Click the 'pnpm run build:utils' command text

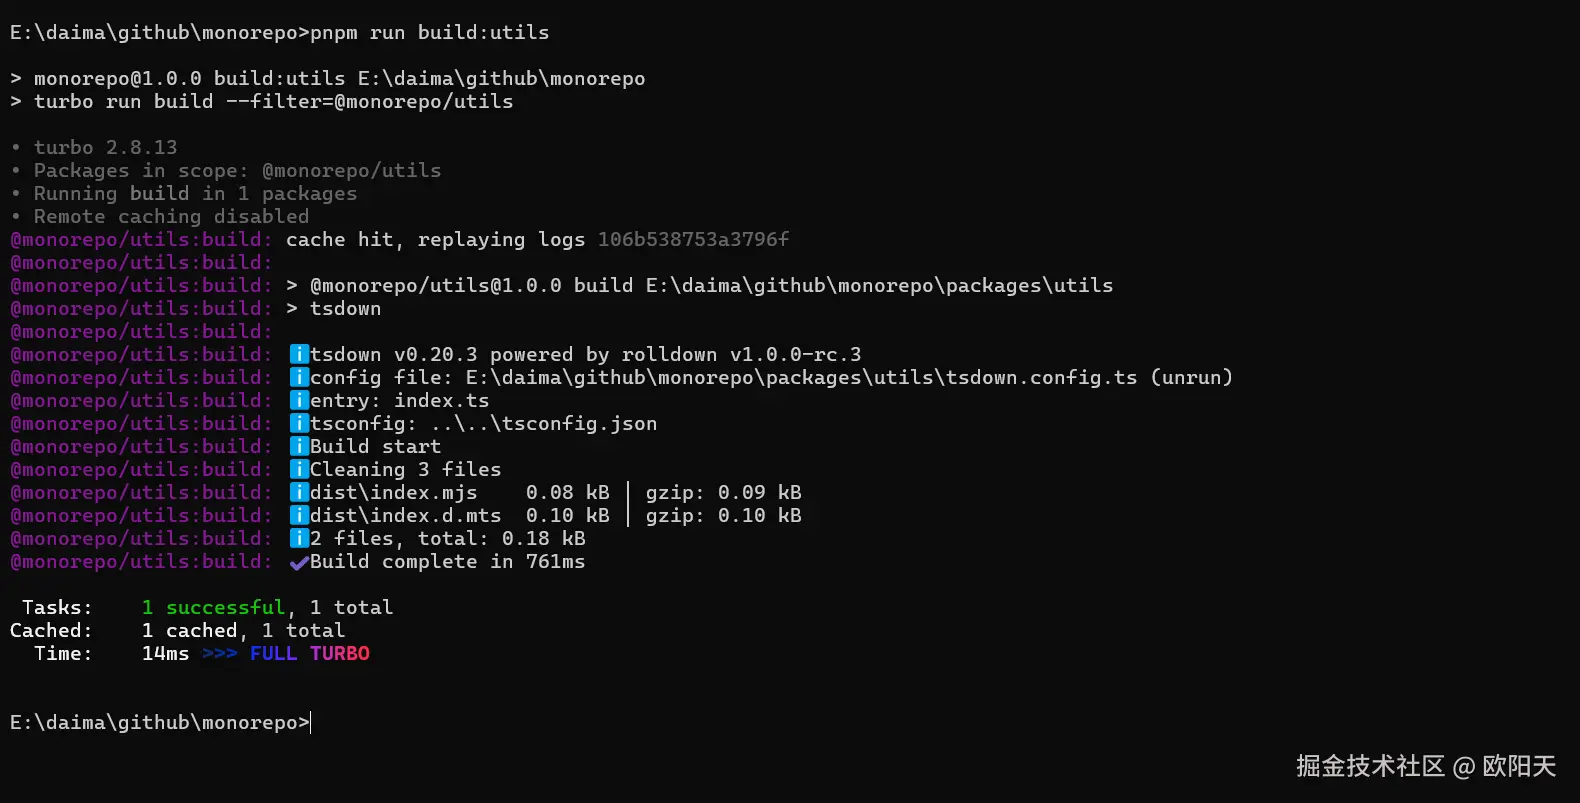click(x=430, y=32)
